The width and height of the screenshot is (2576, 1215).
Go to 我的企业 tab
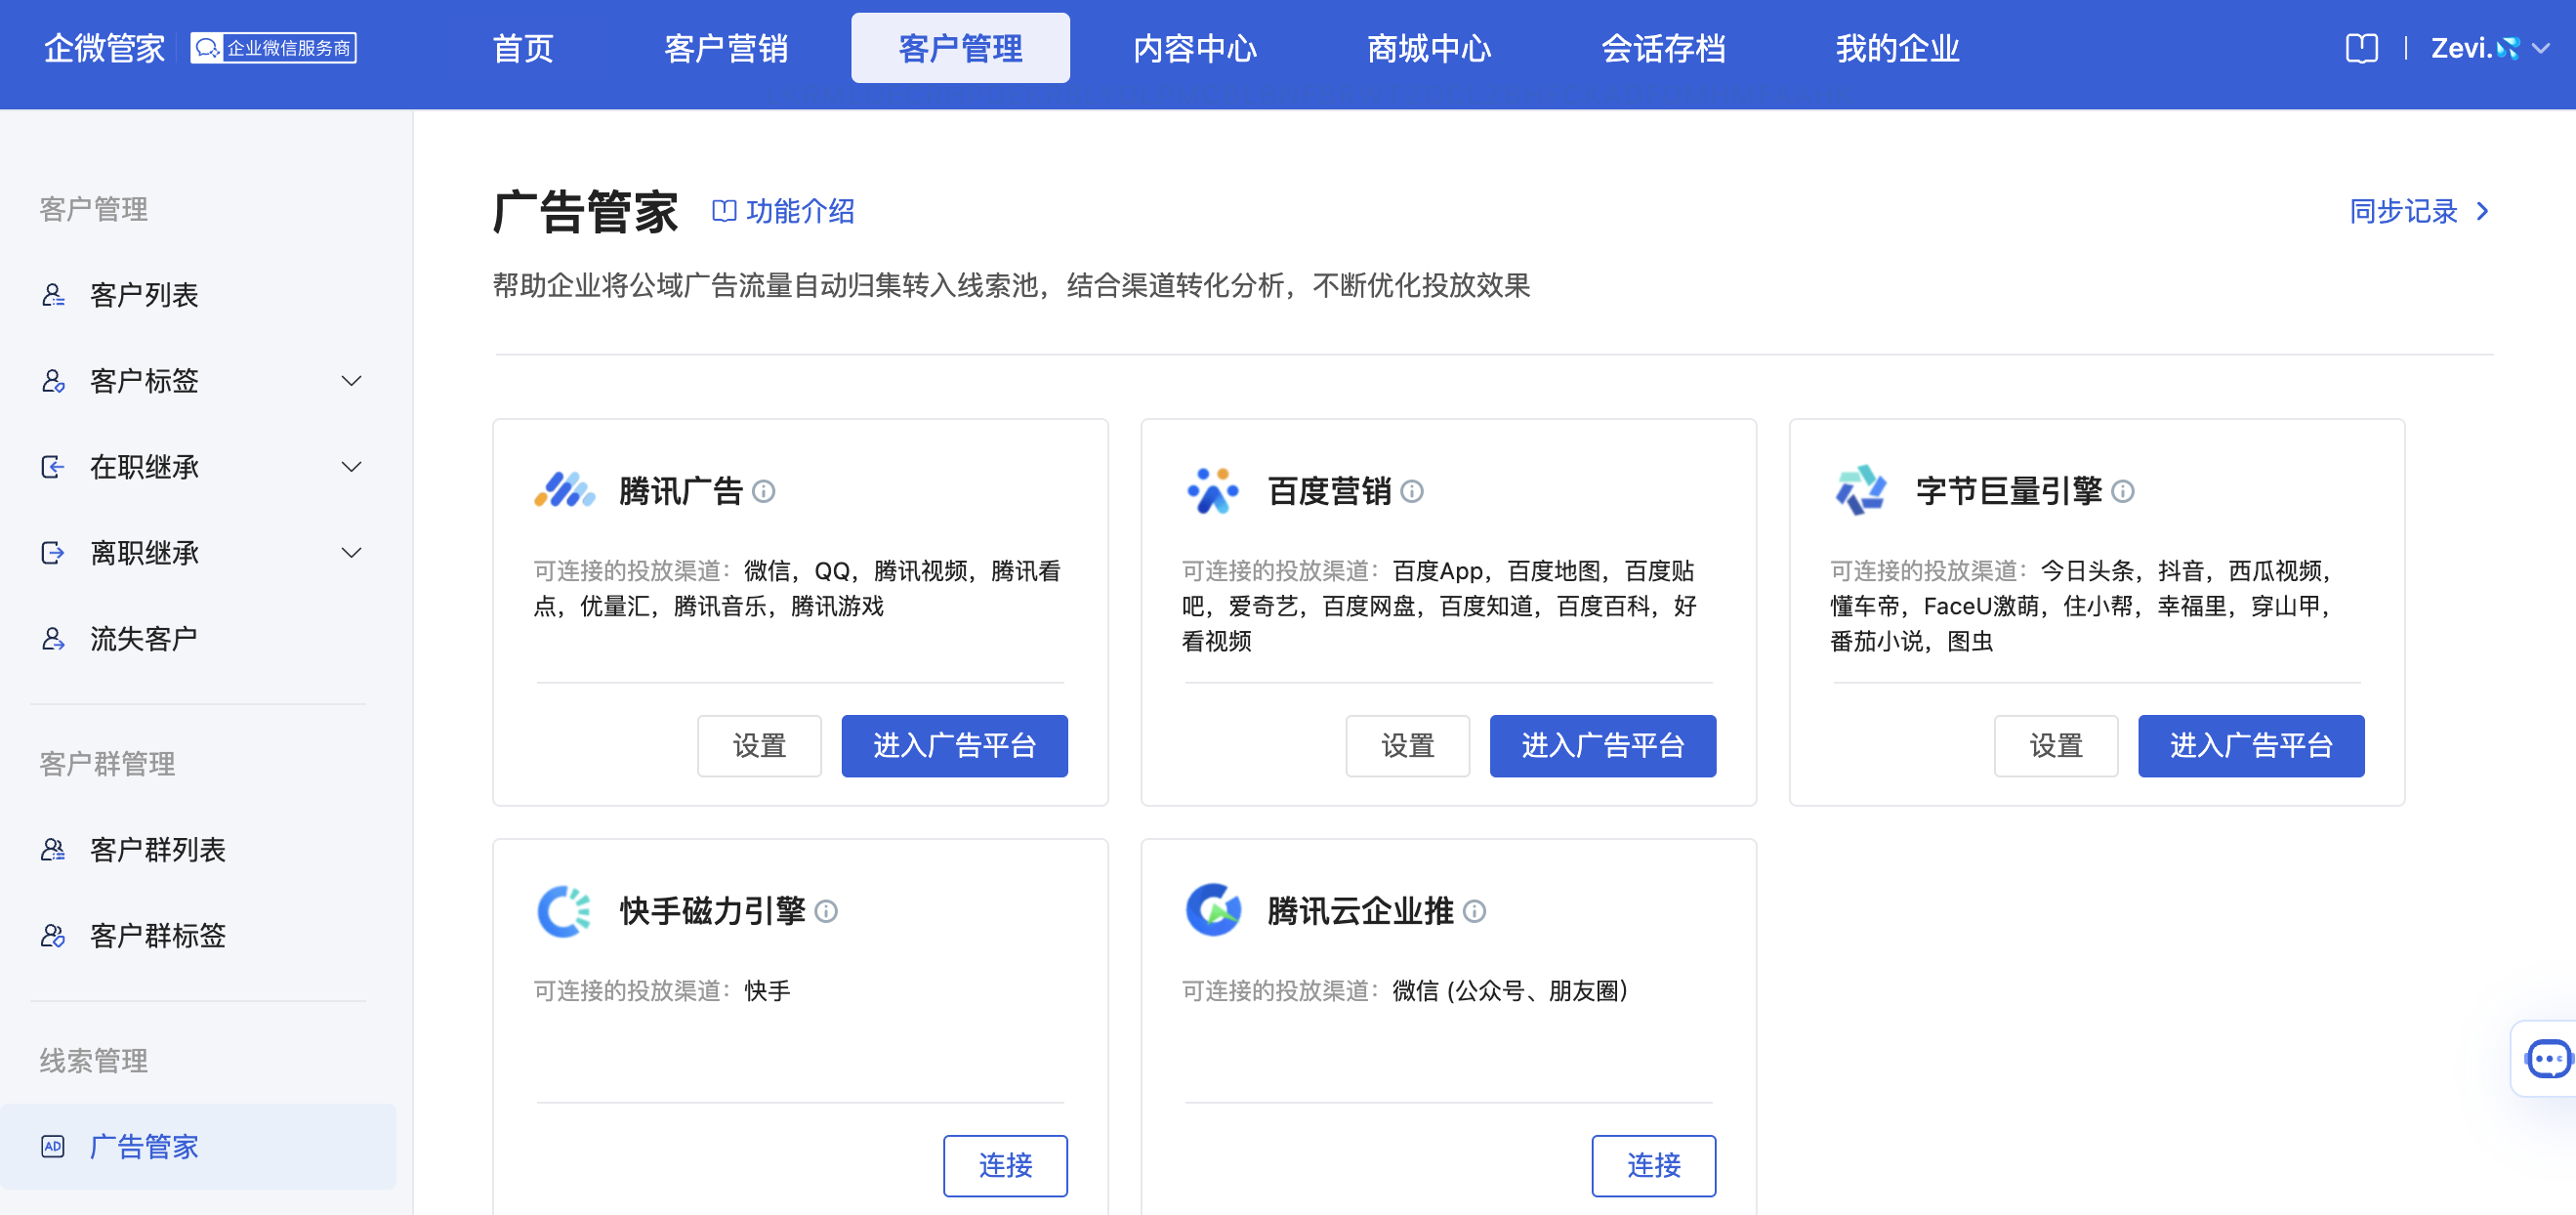point(1896,48)
